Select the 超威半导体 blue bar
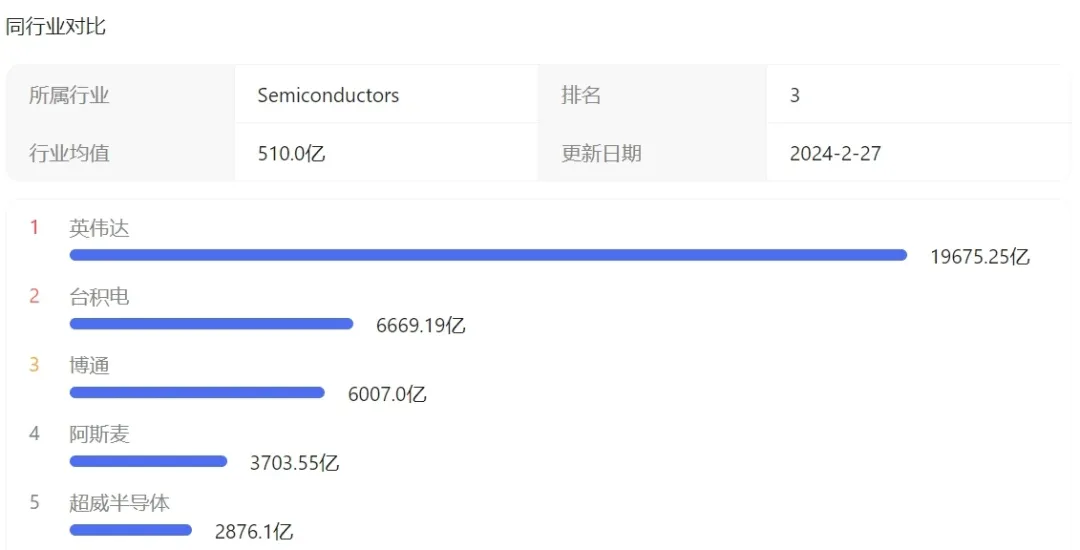This screenshot has width=1080, height=550. tap(130, 530)
